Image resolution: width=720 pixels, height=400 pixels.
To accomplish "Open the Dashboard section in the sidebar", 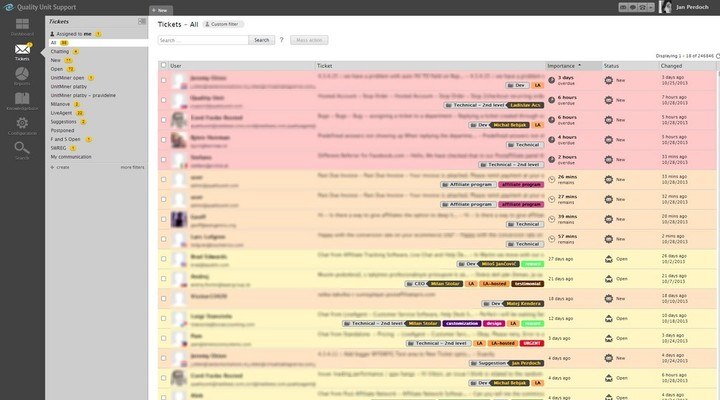I will click(22, 27).
